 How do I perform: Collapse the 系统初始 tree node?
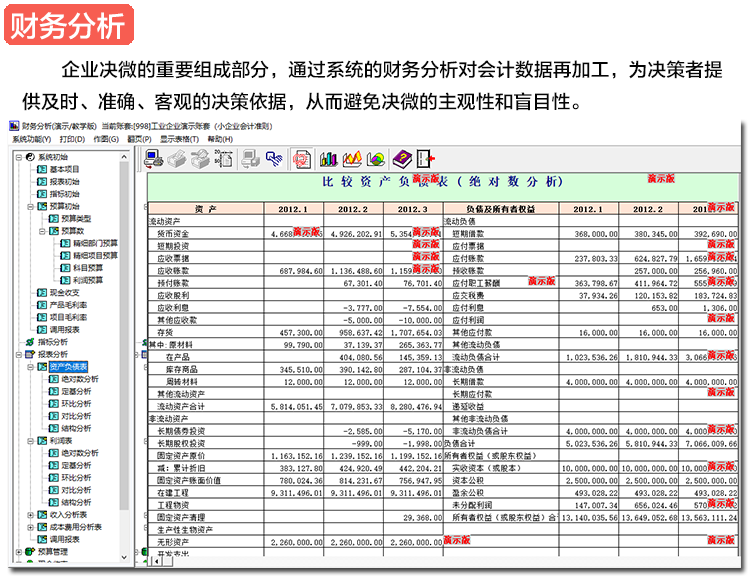[x=18, y=158]
